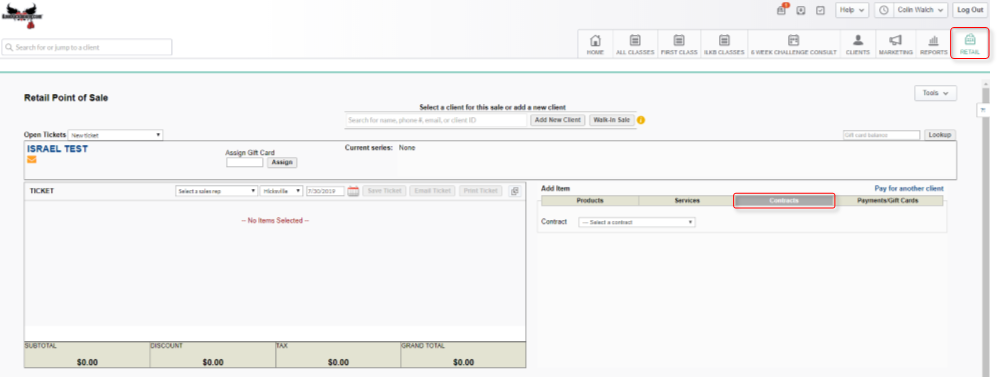This screenshot has height=378, width=999.
Task: Focus the search or jump to client field
Action: pos(87,47)
